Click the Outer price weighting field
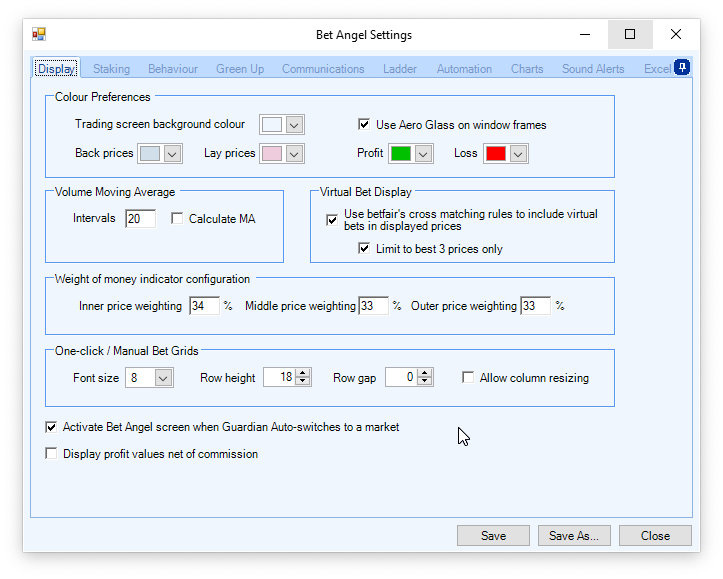This screenshot has height=579, width=723. 535,306
